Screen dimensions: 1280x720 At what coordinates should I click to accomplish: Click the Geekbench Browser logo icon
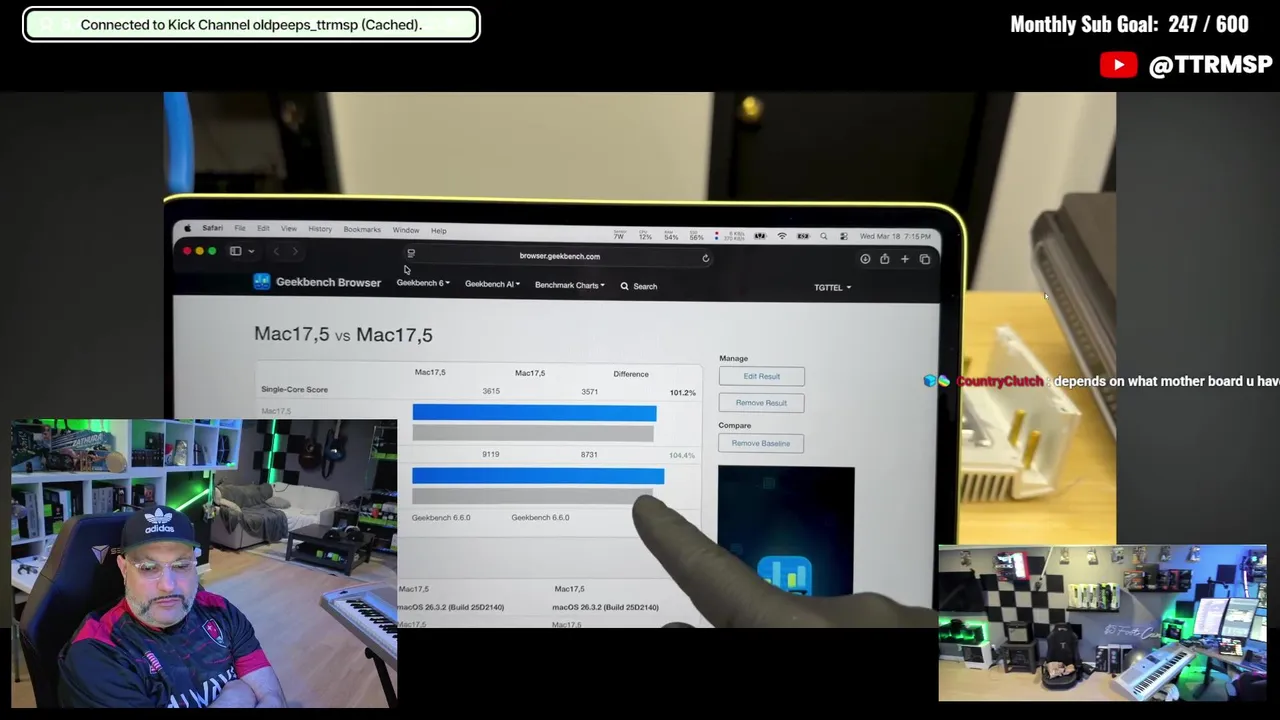tap(262, 282)
